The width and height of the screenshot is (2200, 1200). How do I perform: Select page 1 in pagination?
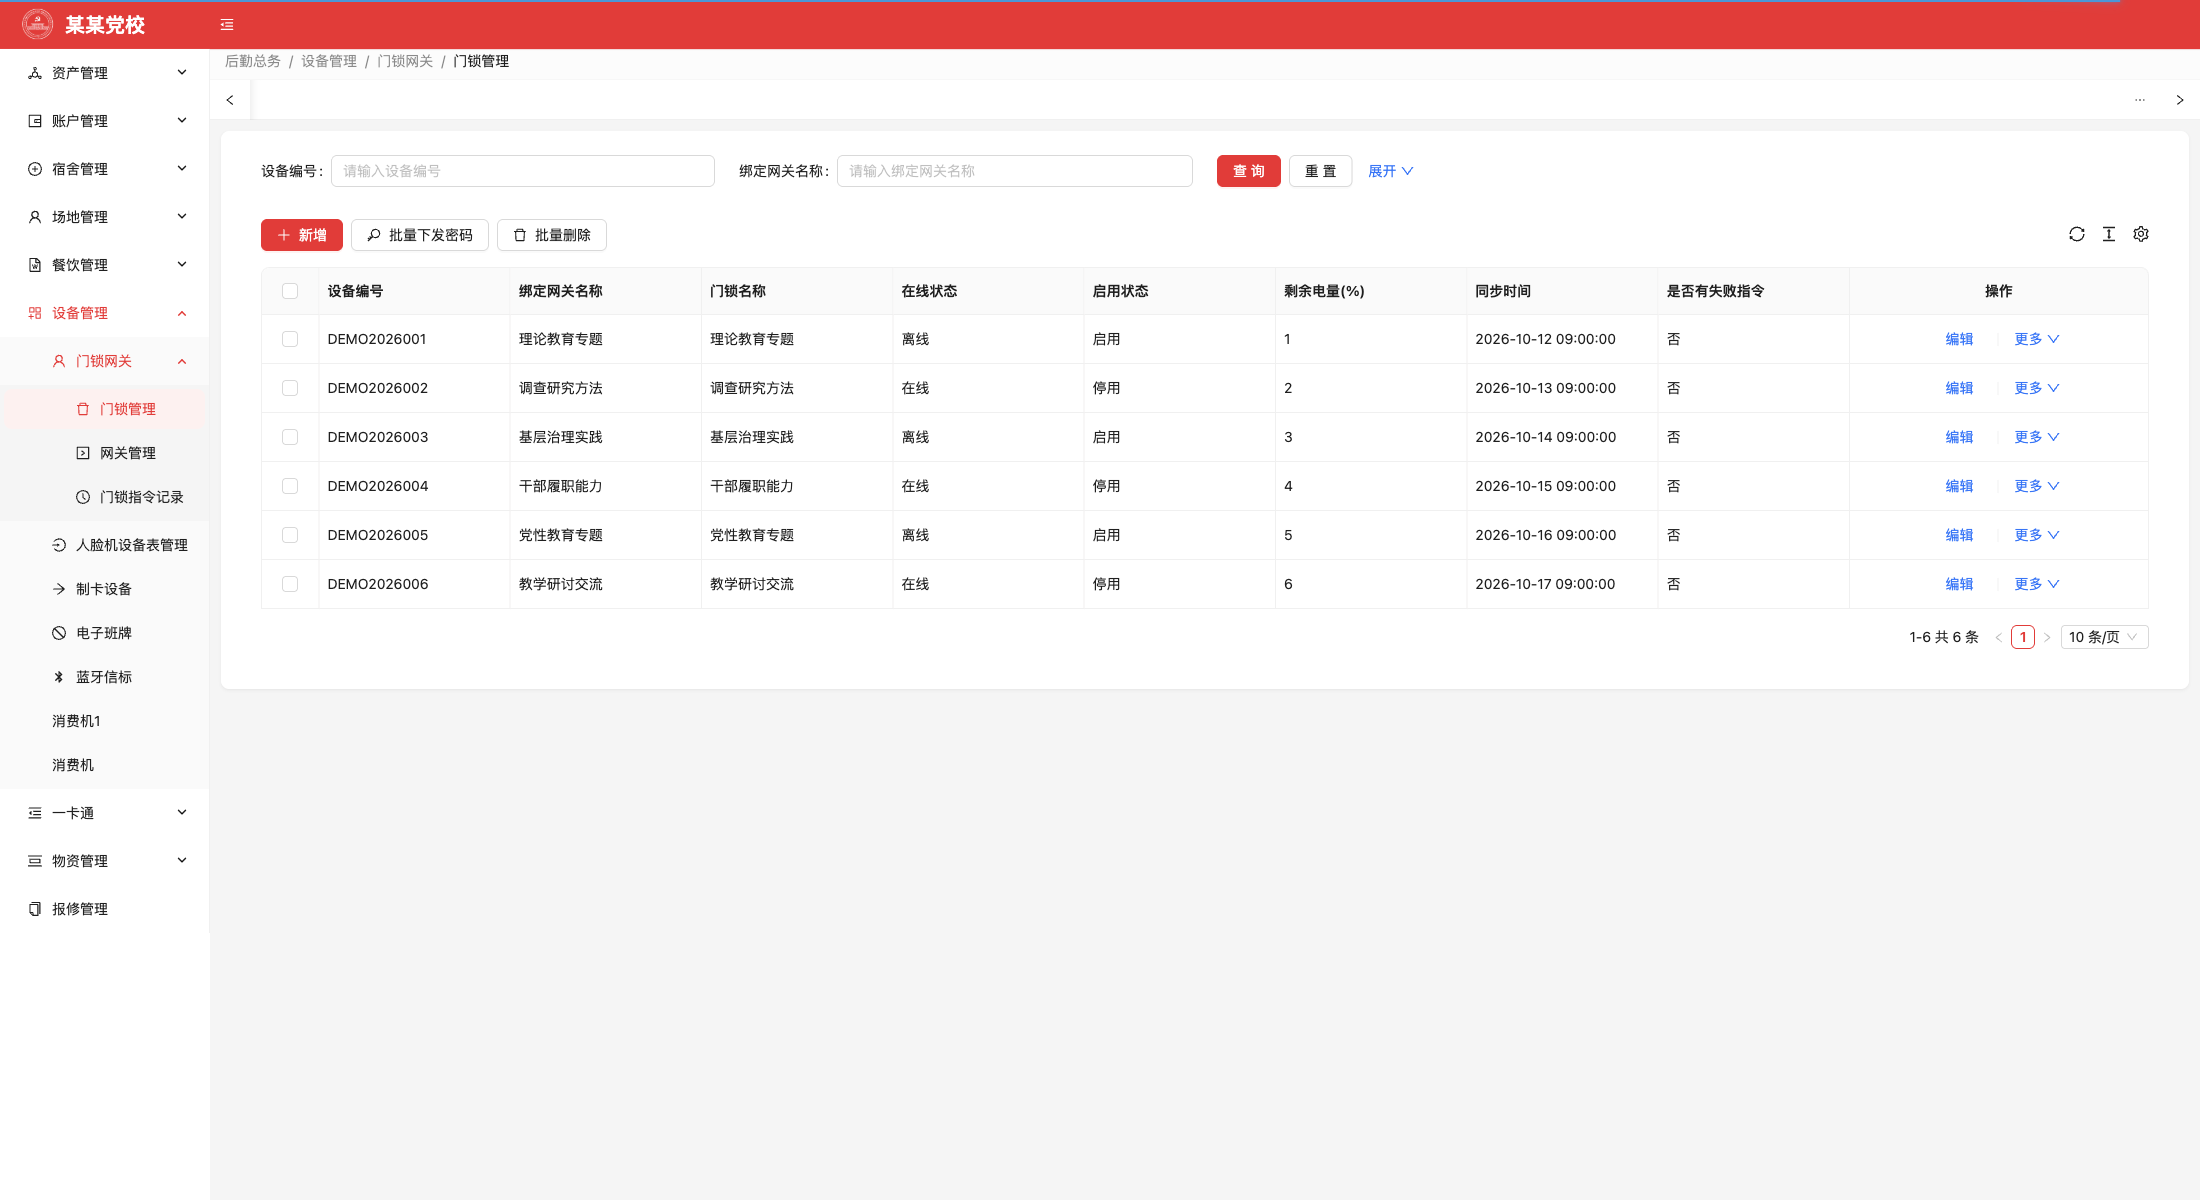(2023, 637)
